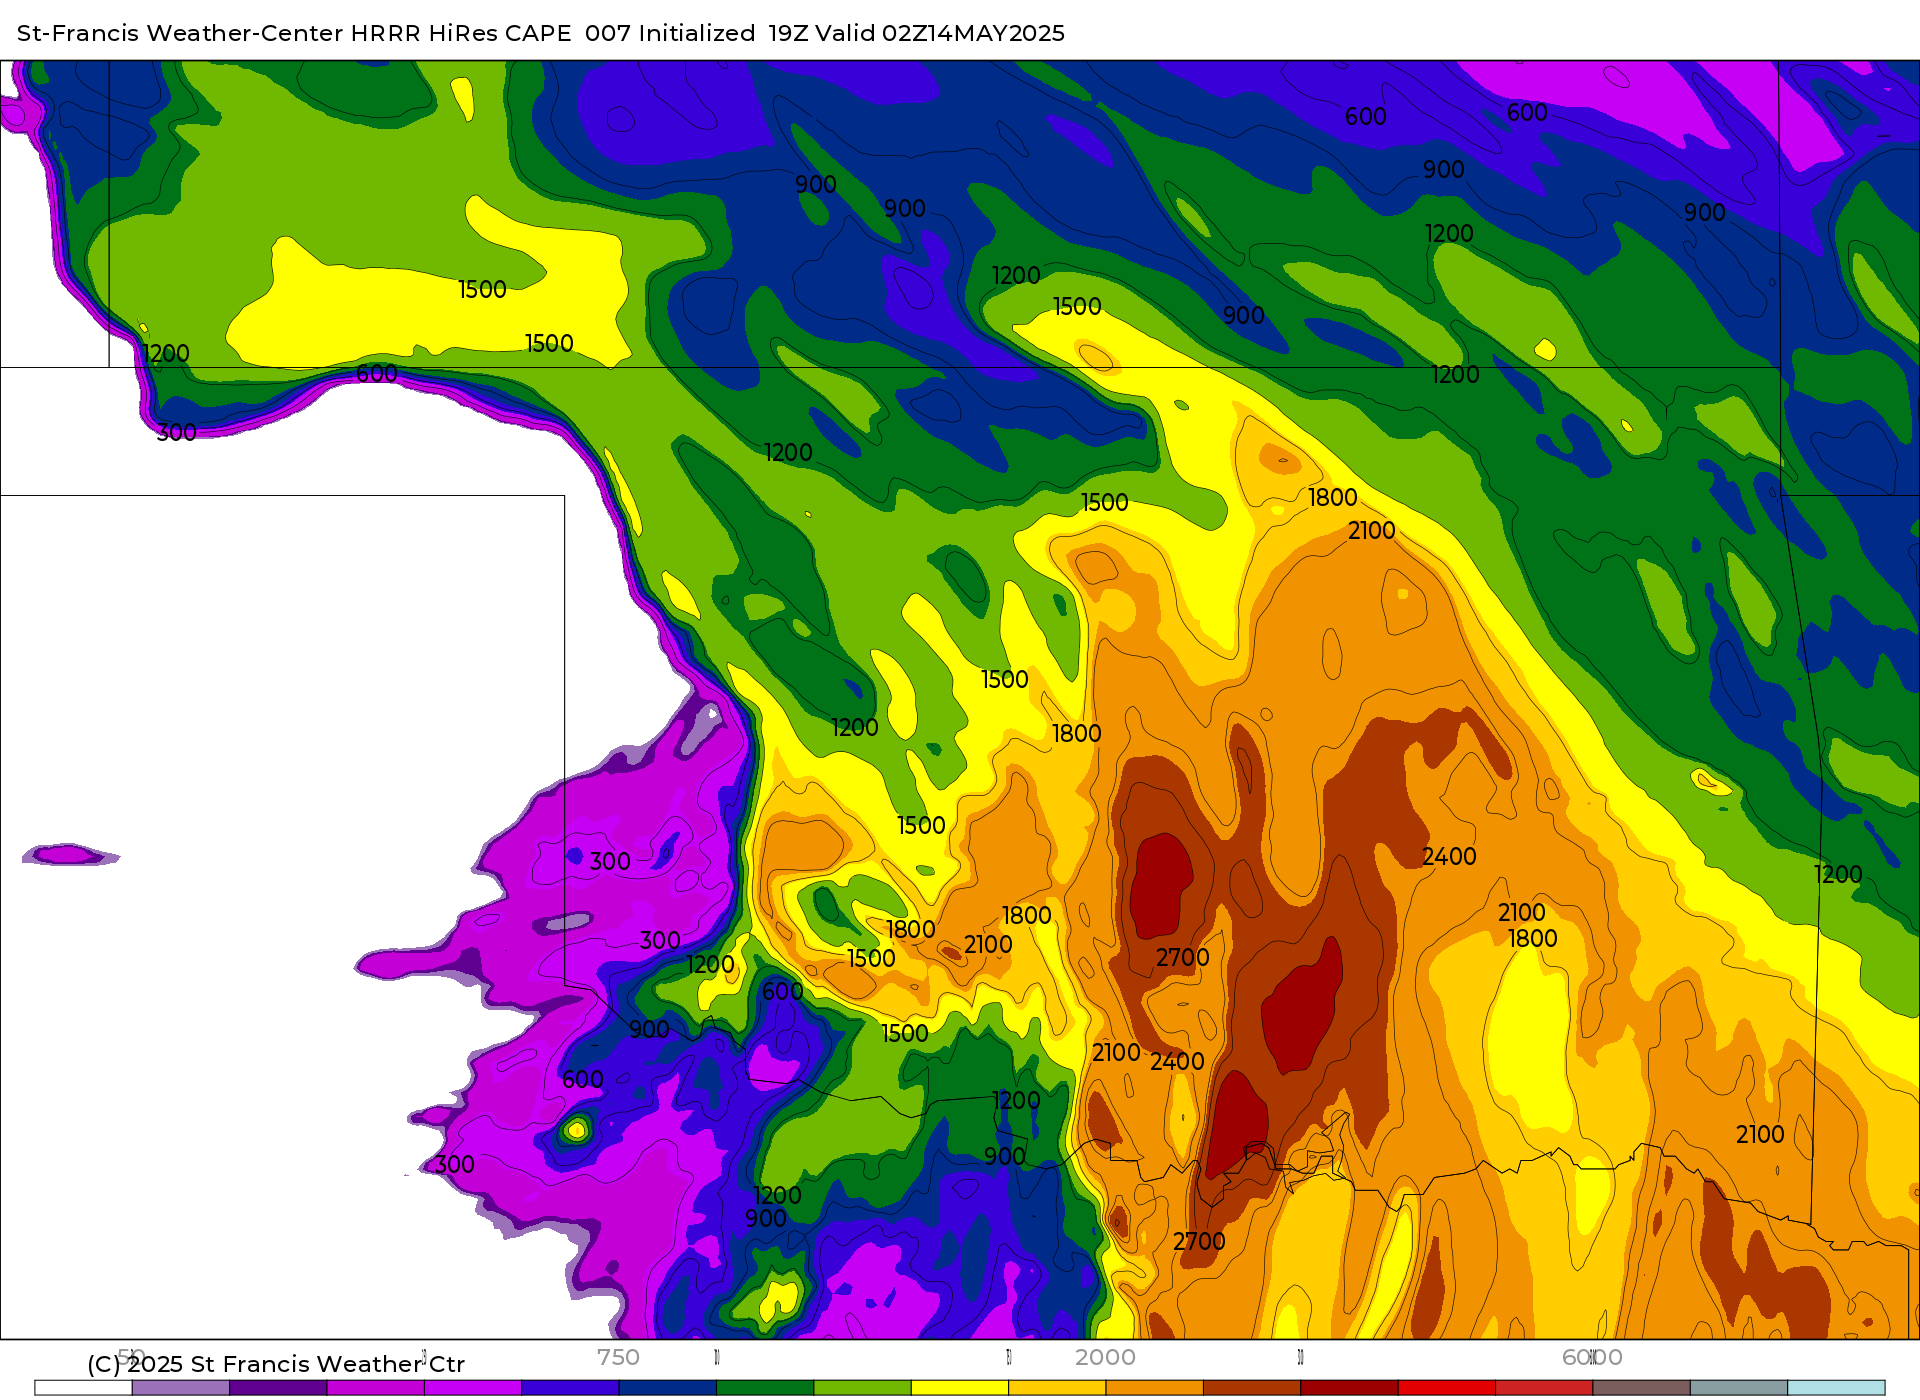The image size is (1920, 1400).
Task: Choose the rust brown legend swatch
Action: 1252,1388
